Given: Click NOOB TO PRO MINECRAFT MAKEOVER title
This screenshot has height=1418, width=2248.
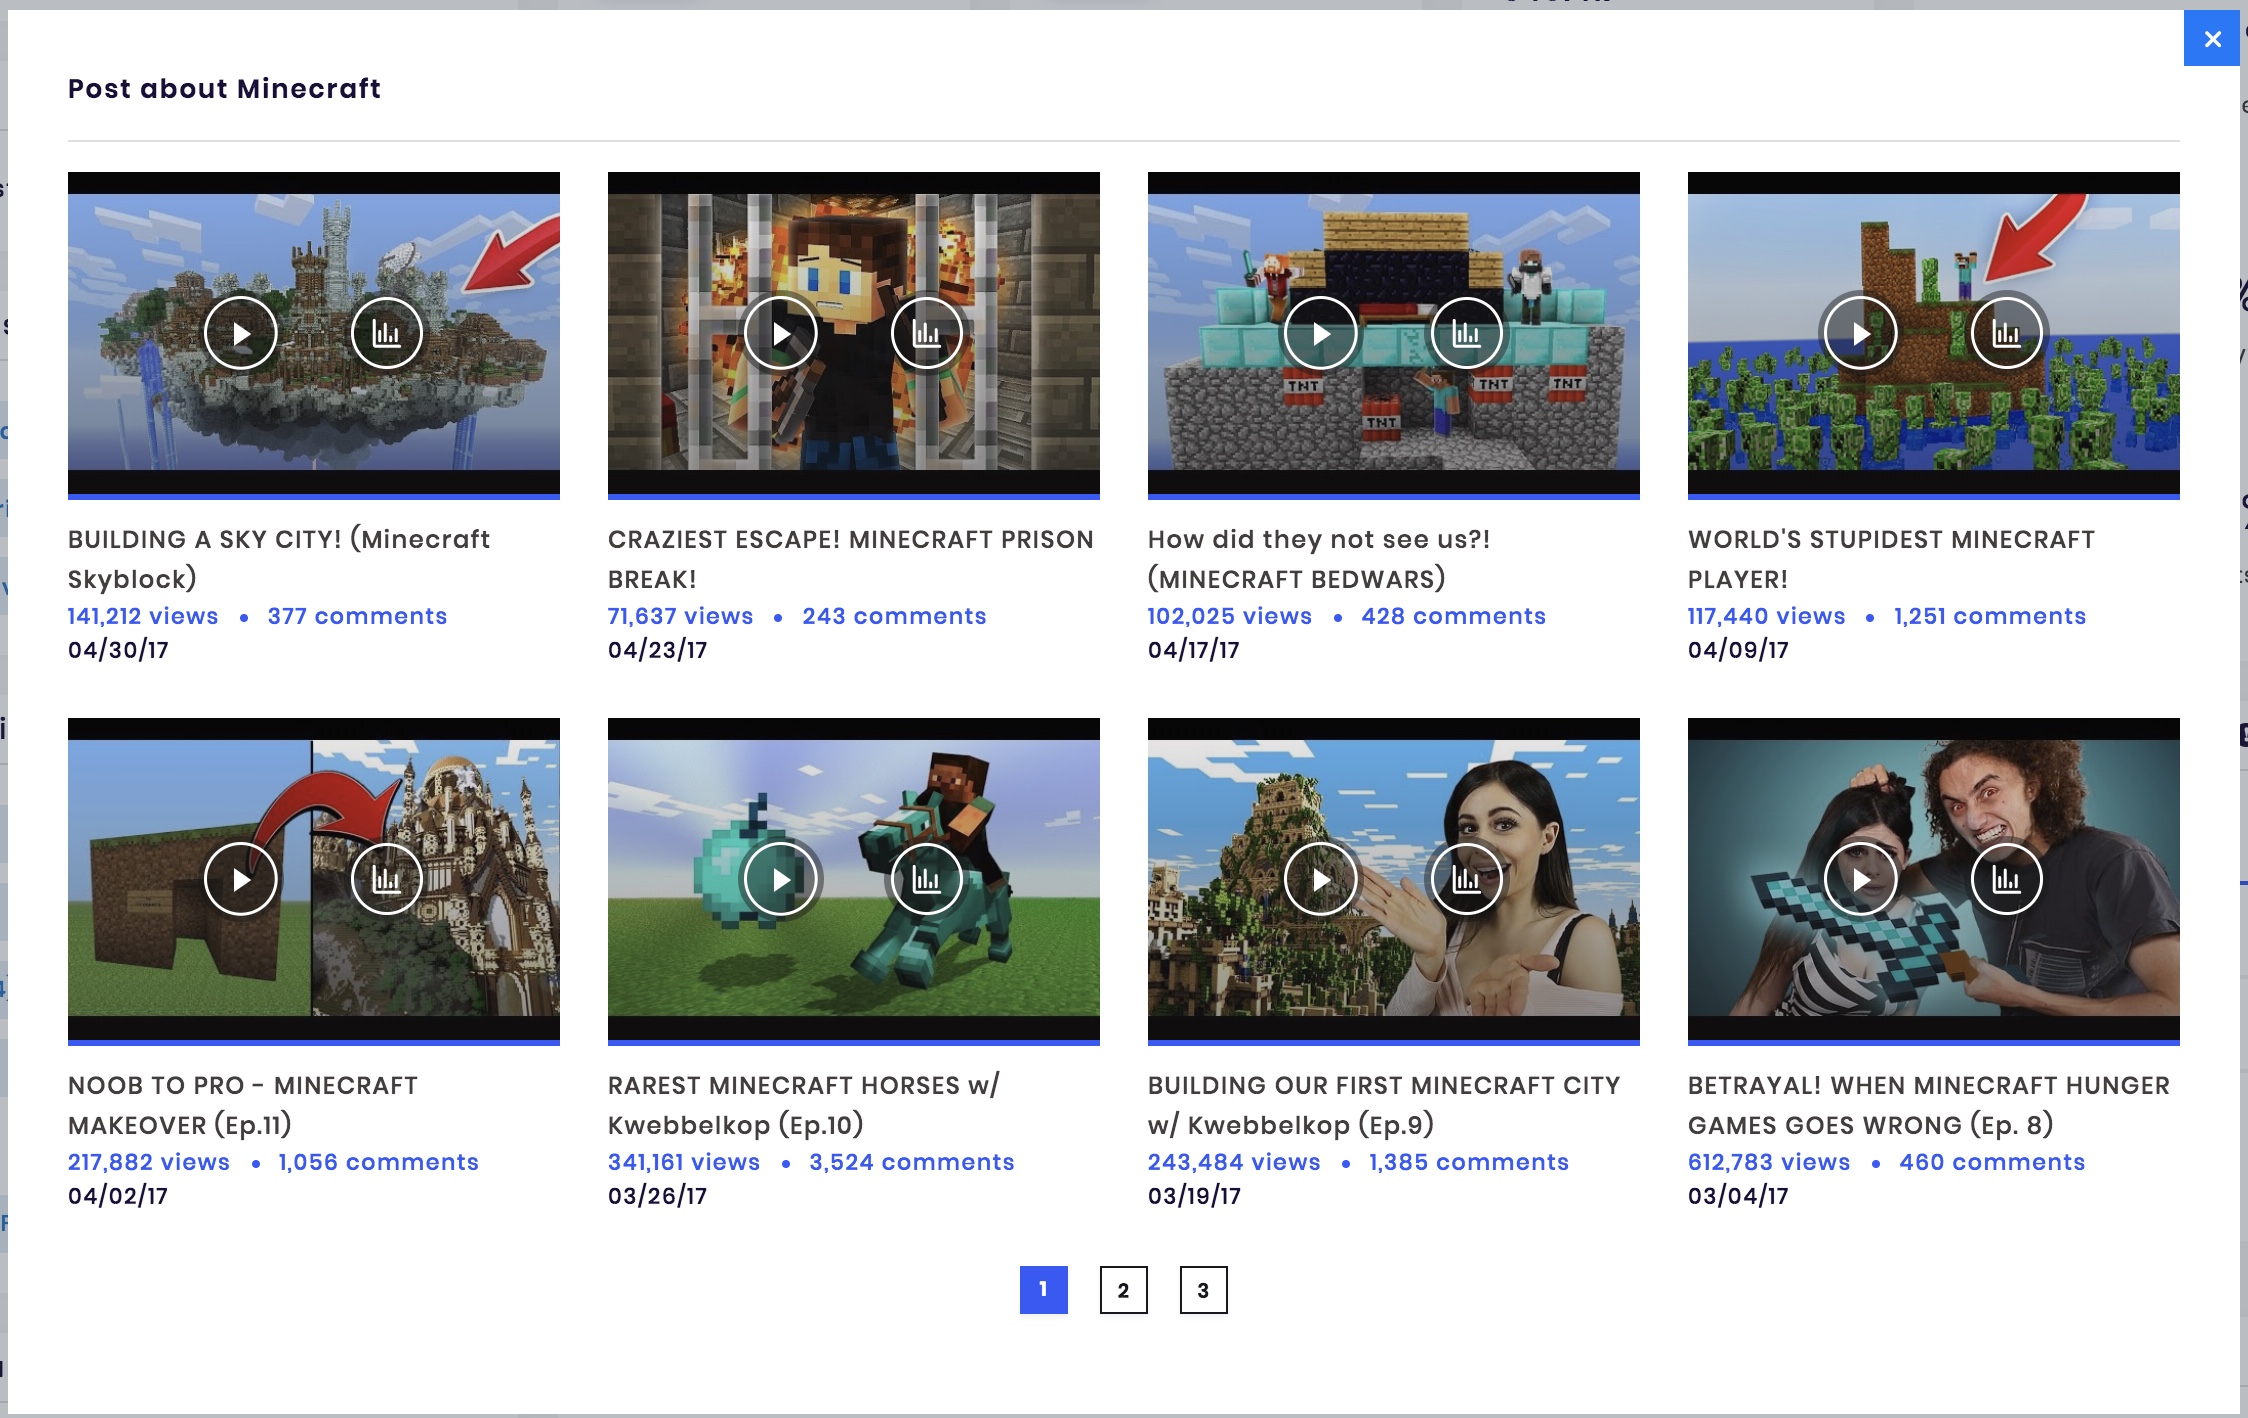Looking at the screenshot, I should tap(243, 1105).
